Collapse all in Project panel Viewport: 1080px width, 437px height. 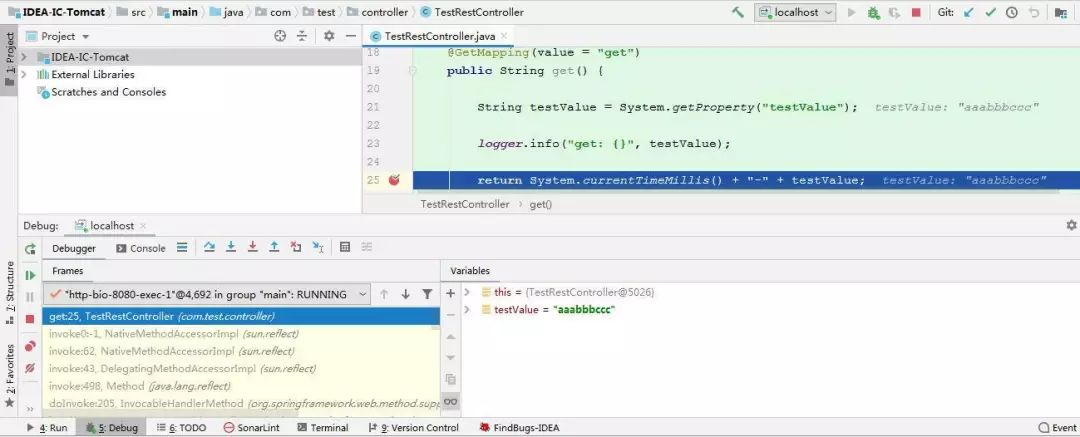pos(302,37)
